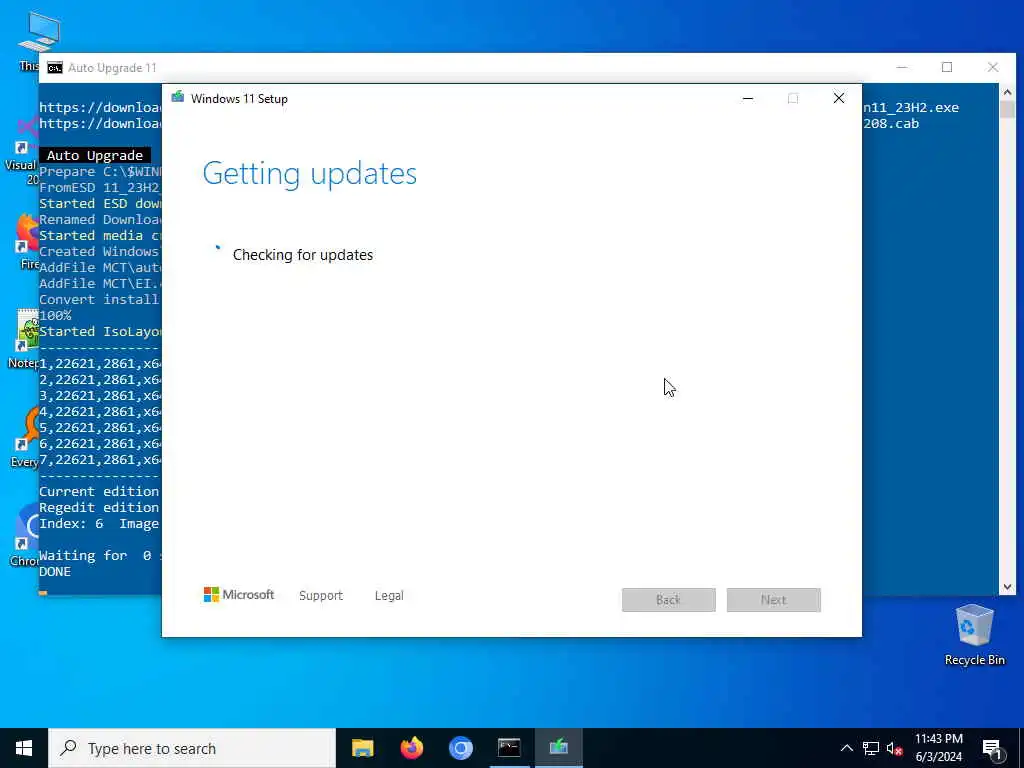Image resolution: width=1024 pixels, height=768 pixels.
Task: Click the 'Convert install' console line
Action: pos(99,300)
